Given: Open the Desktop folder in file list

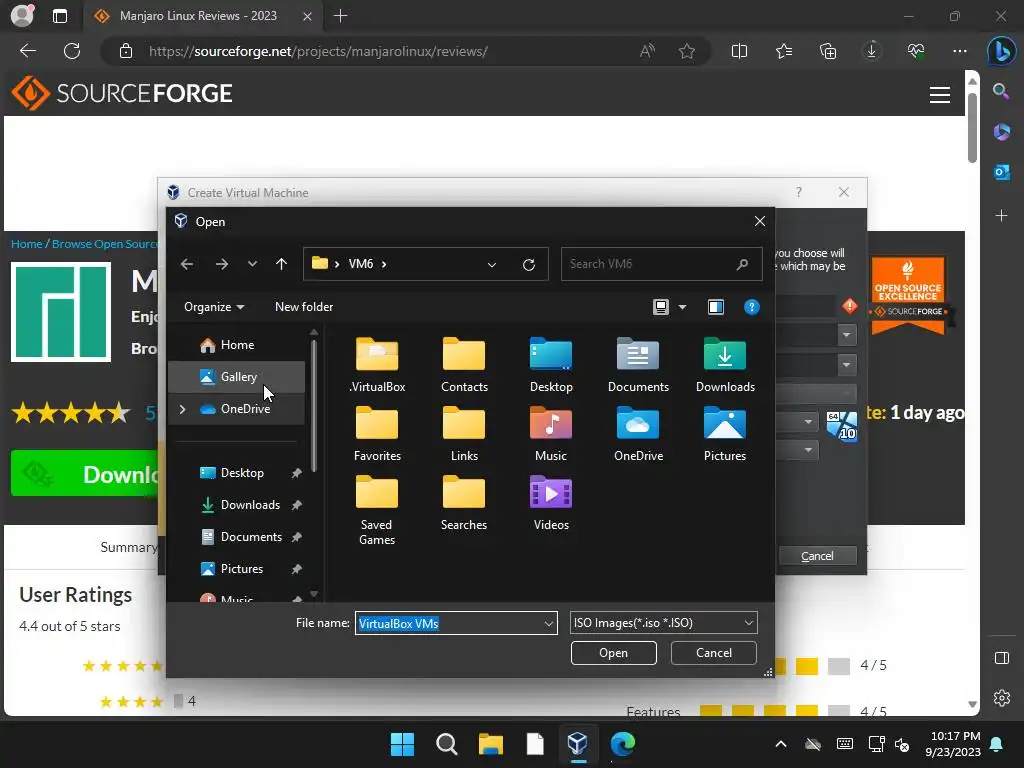Looking at the screenshot, I should (551, 364).
